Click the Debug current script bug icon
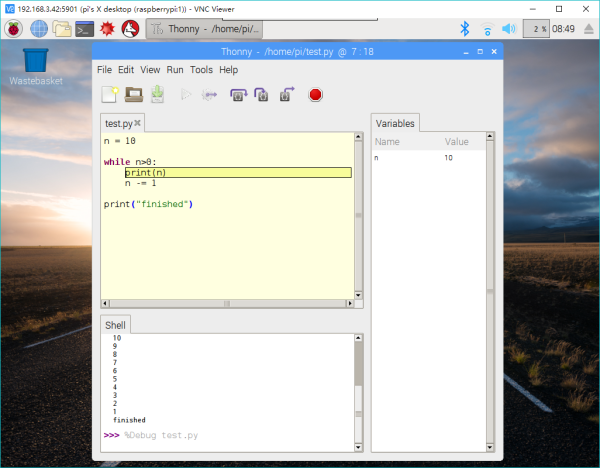This screenshot has height=468, width=600. pos(209,95)
